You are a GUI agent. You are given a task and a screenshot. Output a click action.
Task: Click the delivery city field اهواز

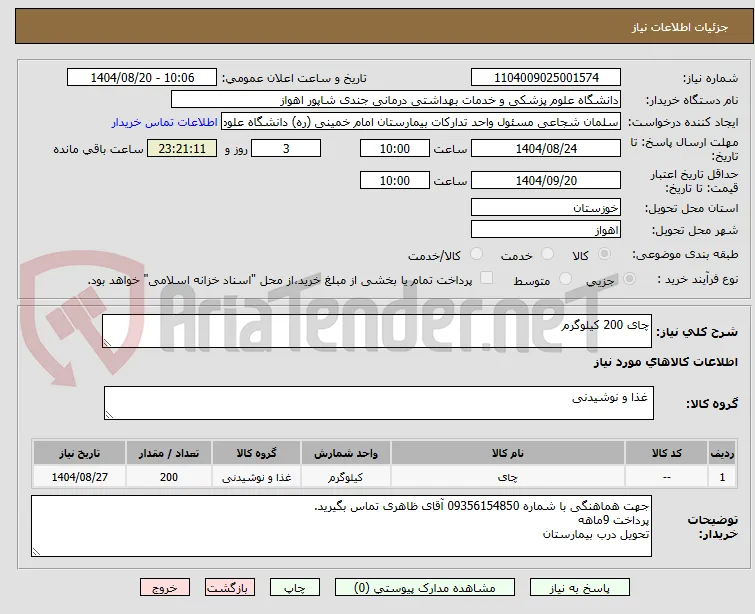coord(546,229)
